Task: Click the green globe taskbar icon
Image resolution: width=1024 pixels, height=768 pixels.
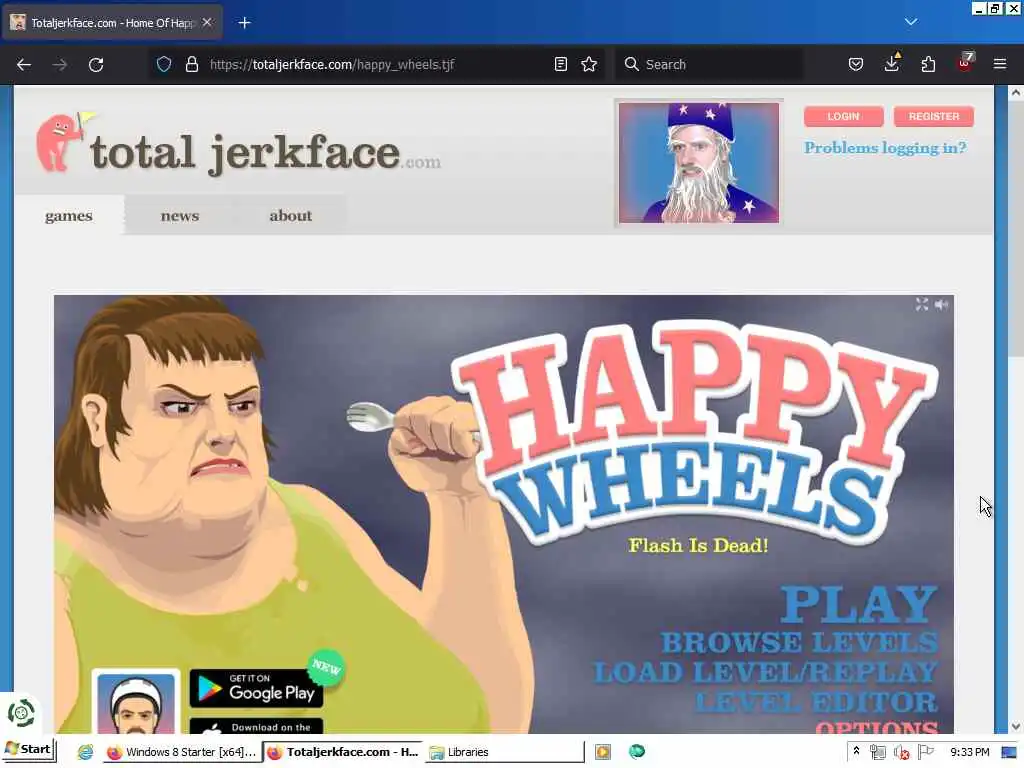Action: pos(637,752)
